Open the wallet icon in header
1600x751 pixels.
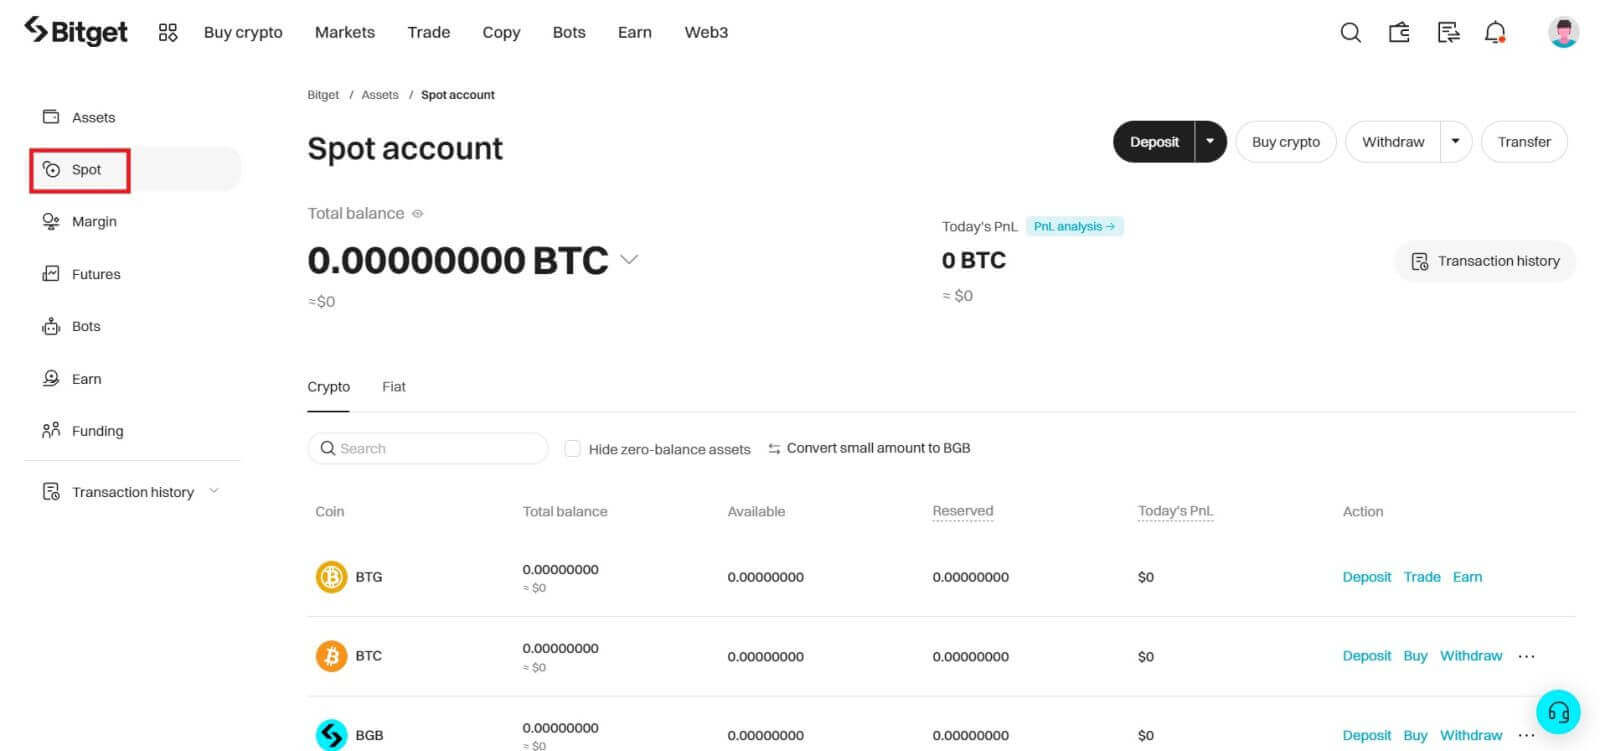1399,33
